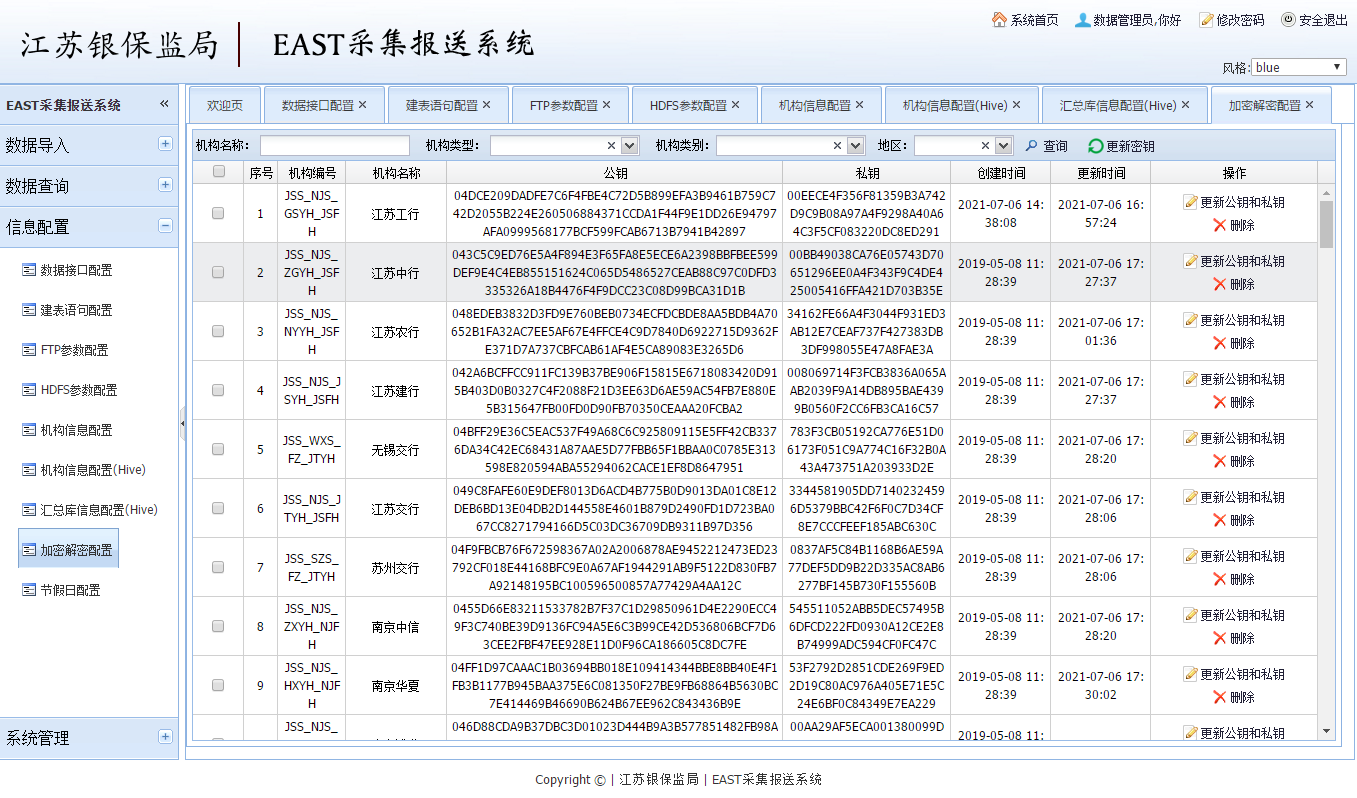This screenshot has height=798, width=1357.
Task: Click the HDFS参数配置 sidebar item icon
Action: (x=29, y=390)
